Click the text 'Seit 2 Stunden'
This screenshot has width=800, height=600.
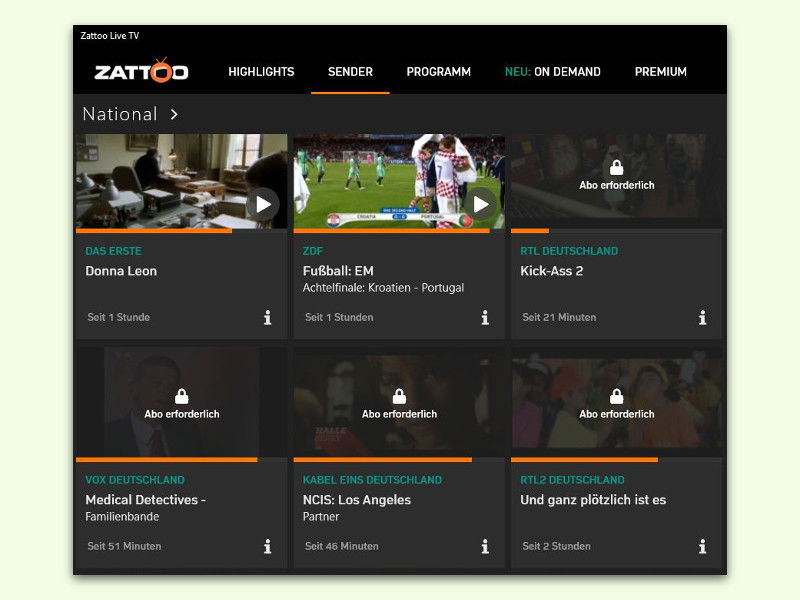click(x=556, y=546)
